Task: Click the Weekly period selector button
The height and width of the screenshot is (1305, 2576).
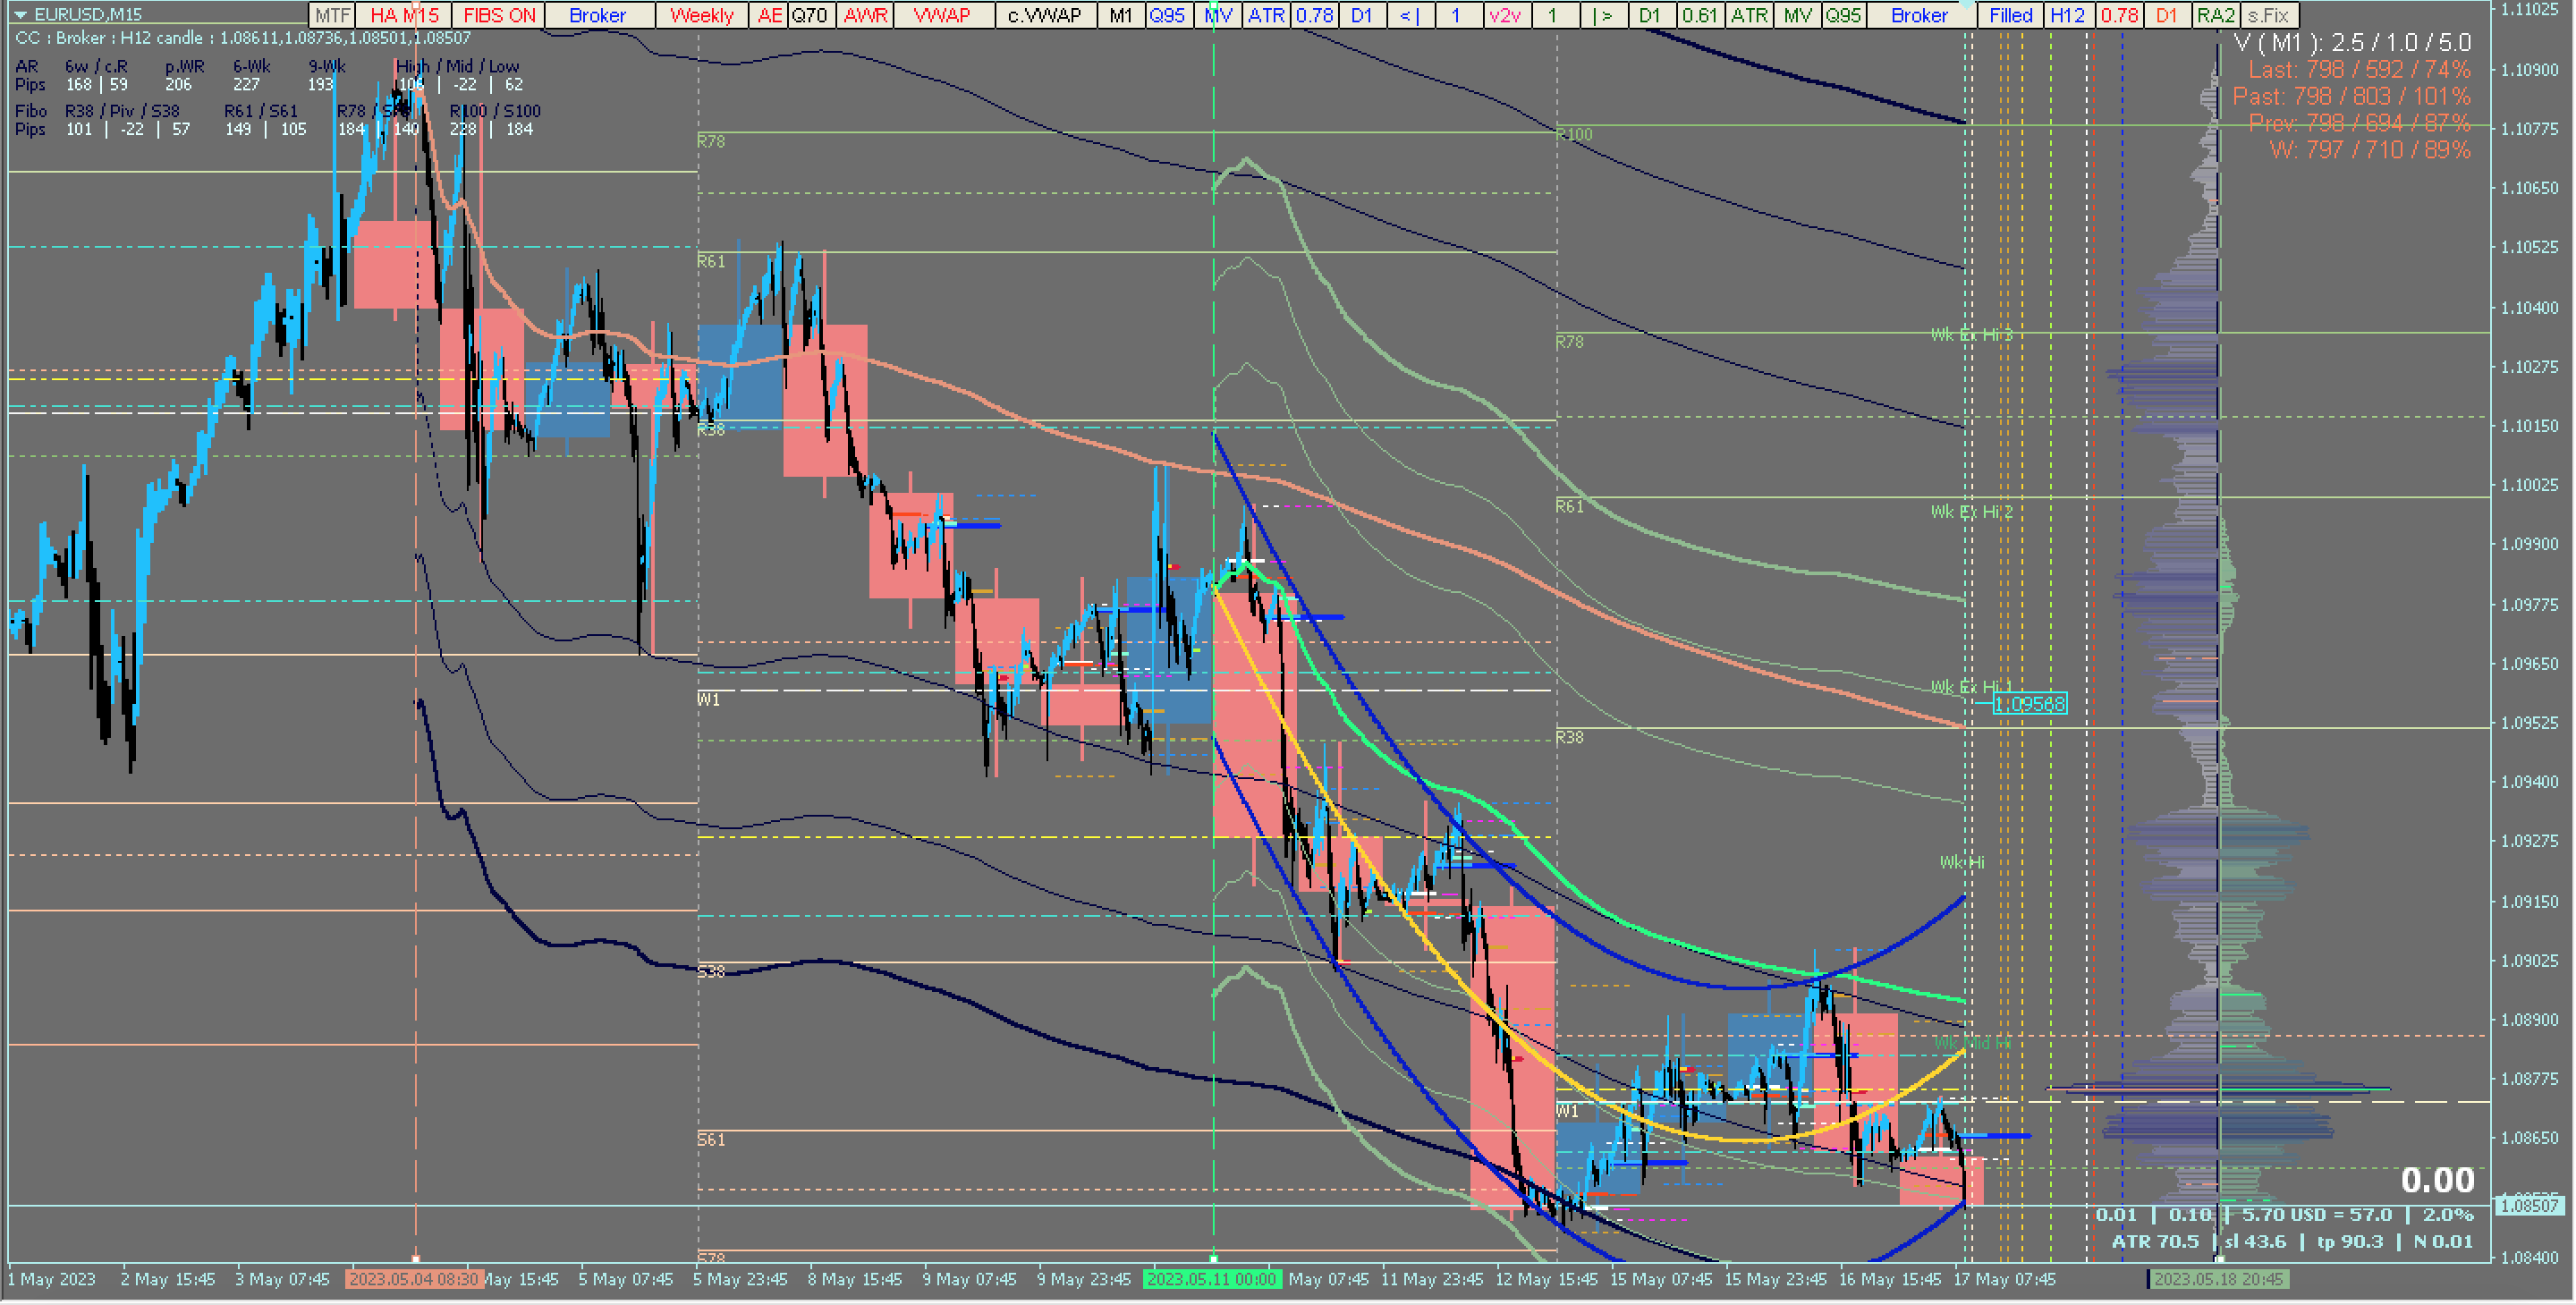Action: tap(701, 15)
